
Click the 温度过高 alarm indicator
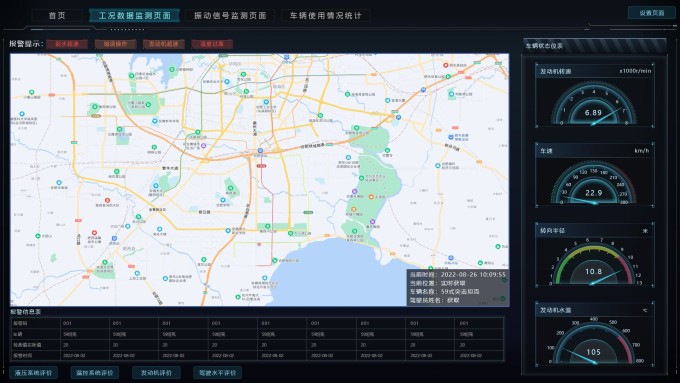(212, 44)
